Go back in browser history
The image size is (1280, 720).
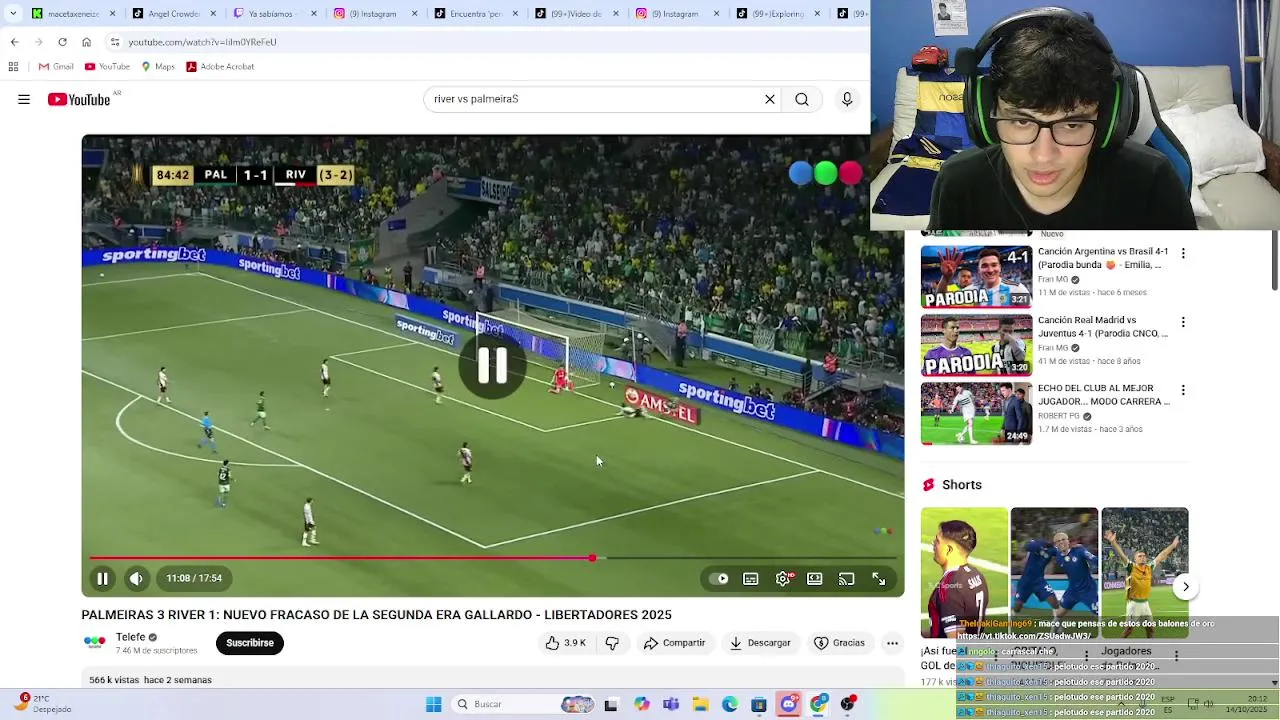[14, 42]
